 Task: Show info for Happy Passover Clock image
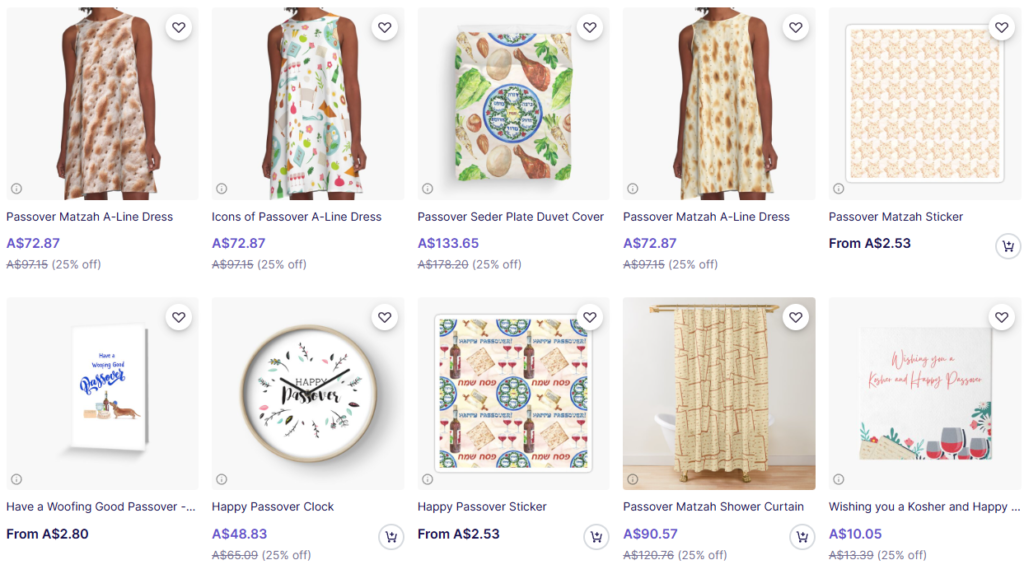click(222, 479)
